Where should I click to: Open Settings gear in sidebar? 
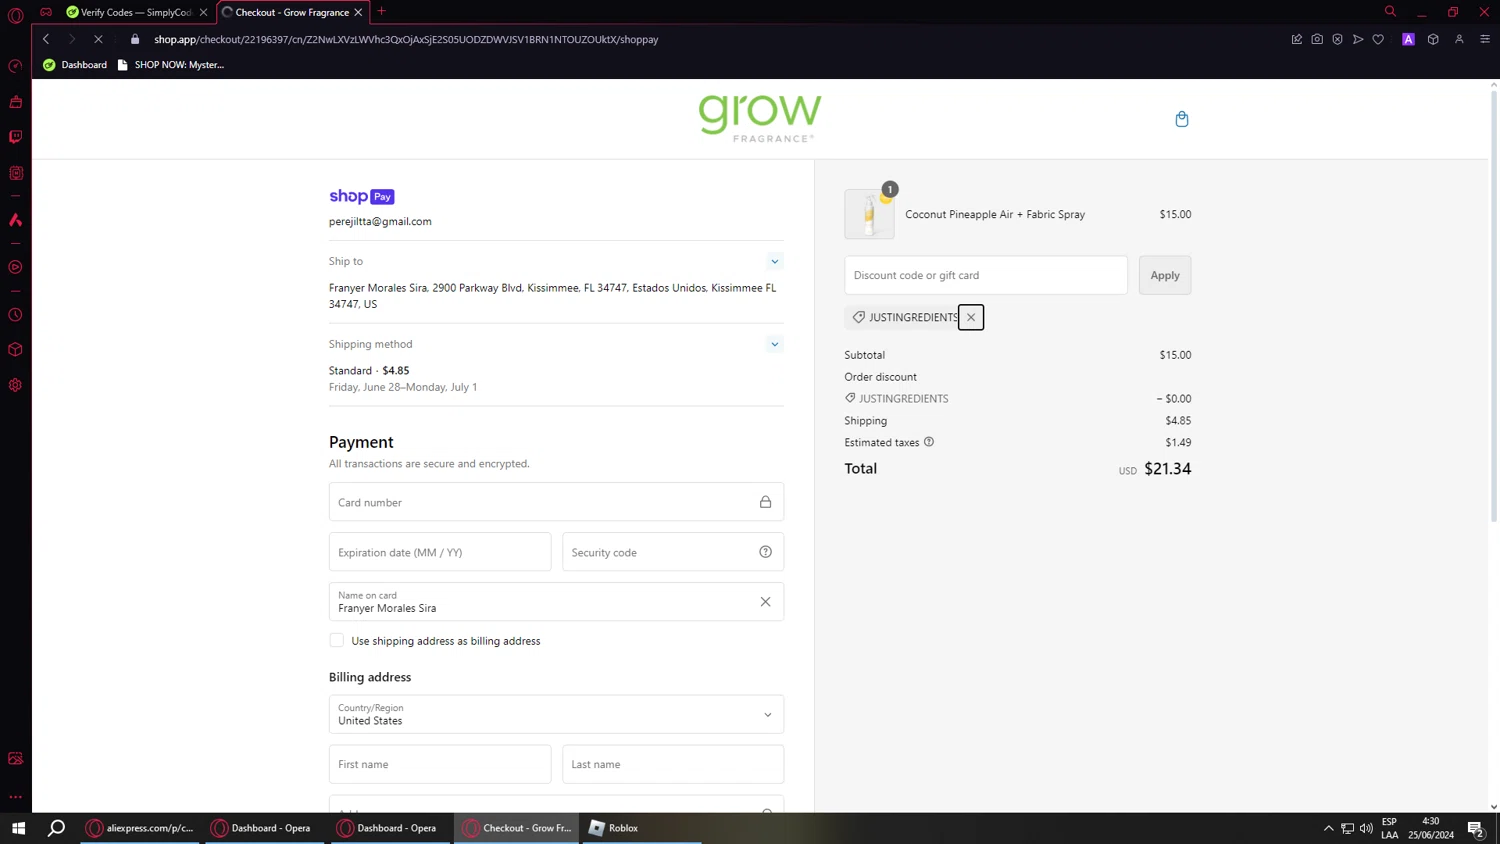15,385
